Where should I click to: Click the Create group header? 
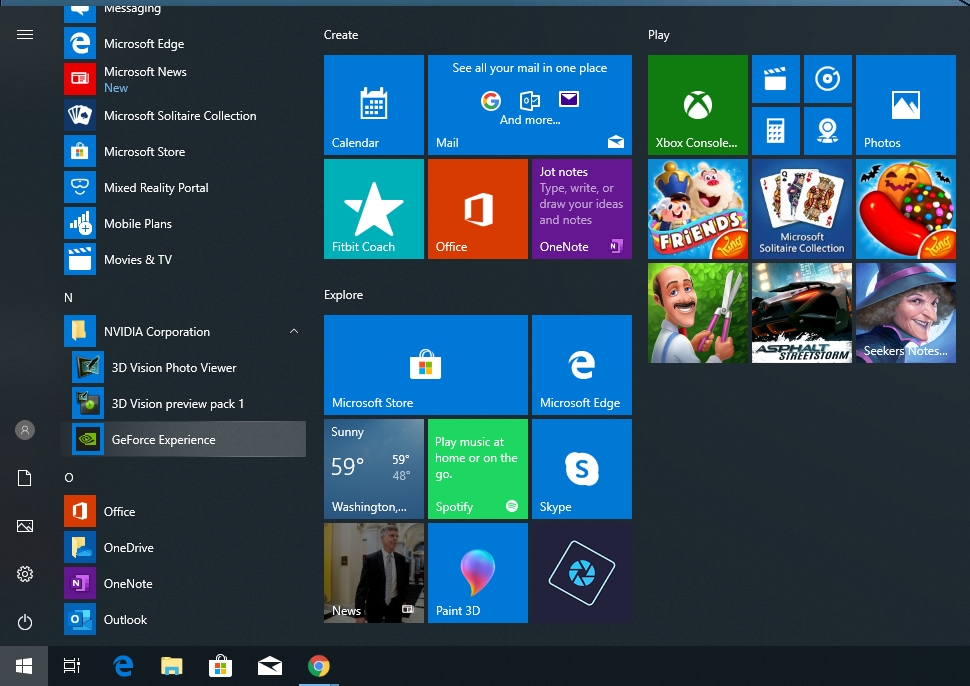click(x=341, y=35)
